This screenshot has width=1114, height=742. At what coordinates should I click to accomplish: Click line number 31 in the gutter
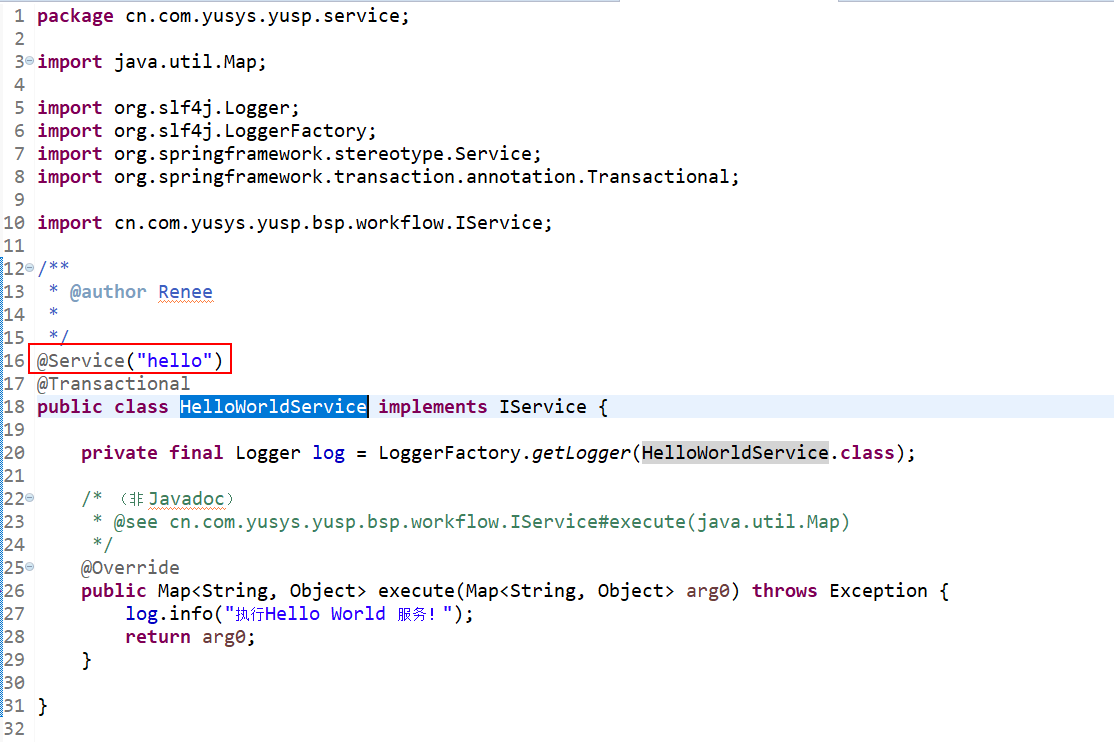pyautogui.click(x=14, y=706)
